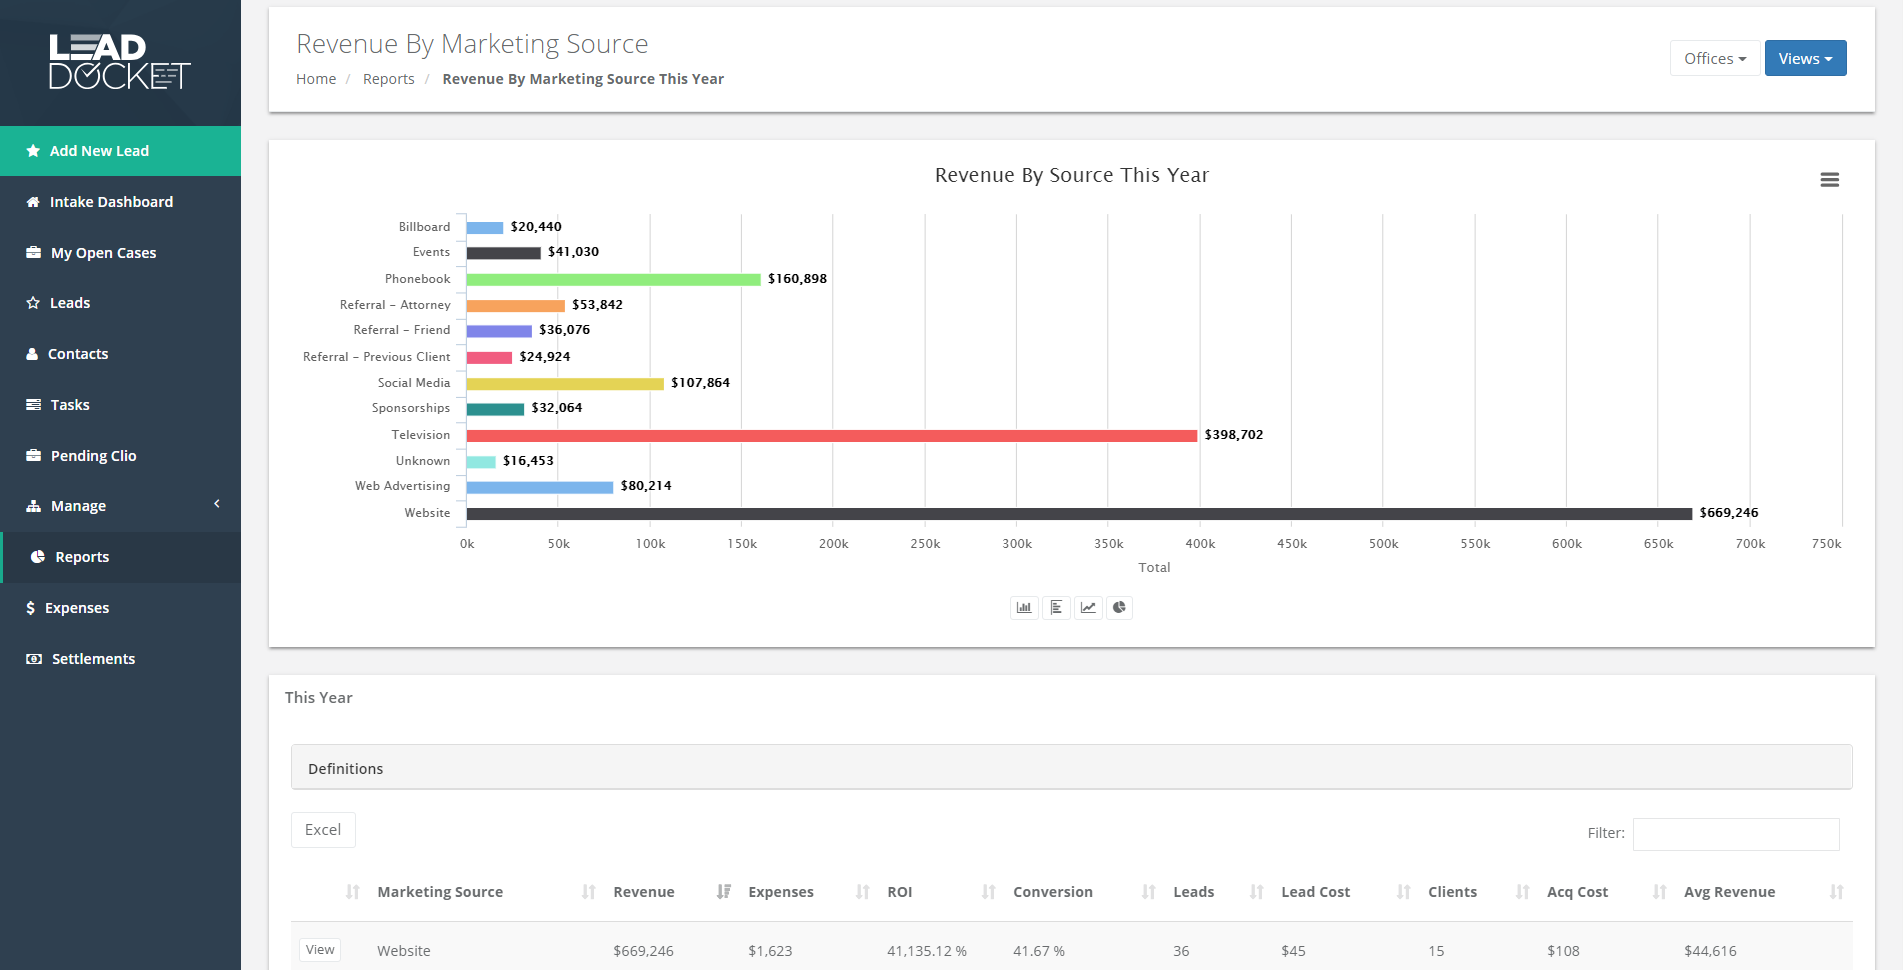Click the Tasks sidebar icon
This screenshot has width=1903, height=970.
[x=32, y=404]
